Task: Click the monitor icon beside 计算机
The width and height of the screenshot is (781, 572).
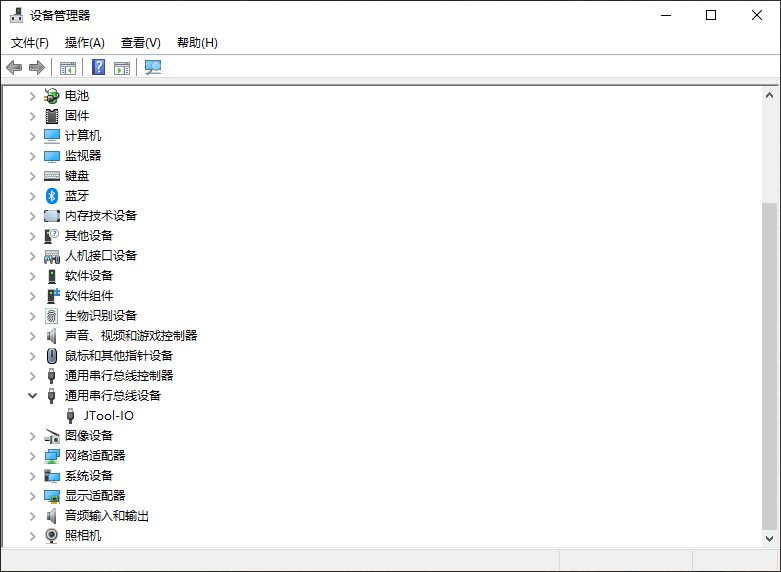Action: coord(51,136)
